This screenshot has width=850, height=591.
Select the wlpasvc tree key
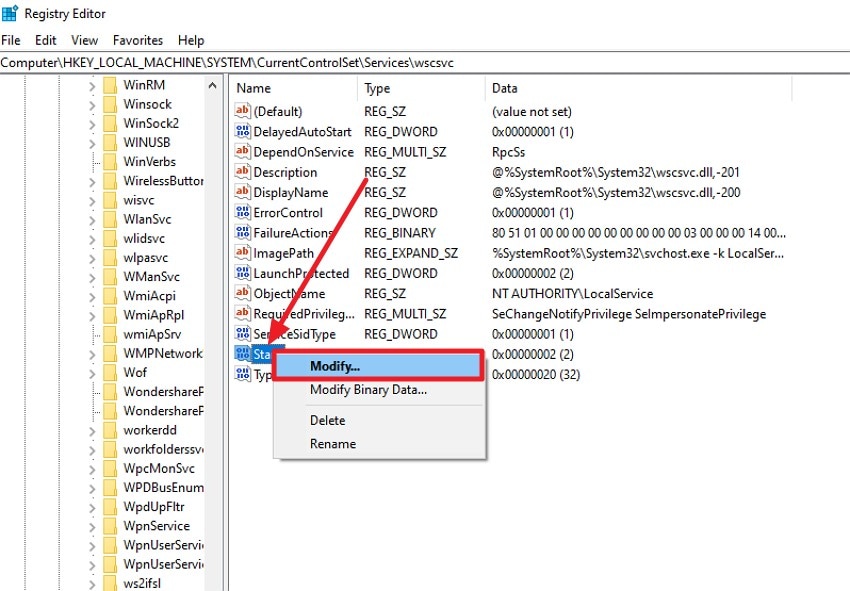[x=145, y=258]
